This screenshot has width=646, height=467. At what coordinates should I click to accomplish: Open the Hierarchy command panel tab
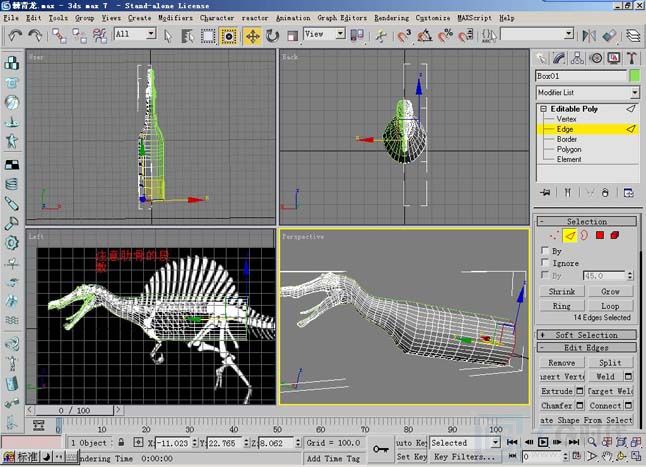click(x=577, y=58)
